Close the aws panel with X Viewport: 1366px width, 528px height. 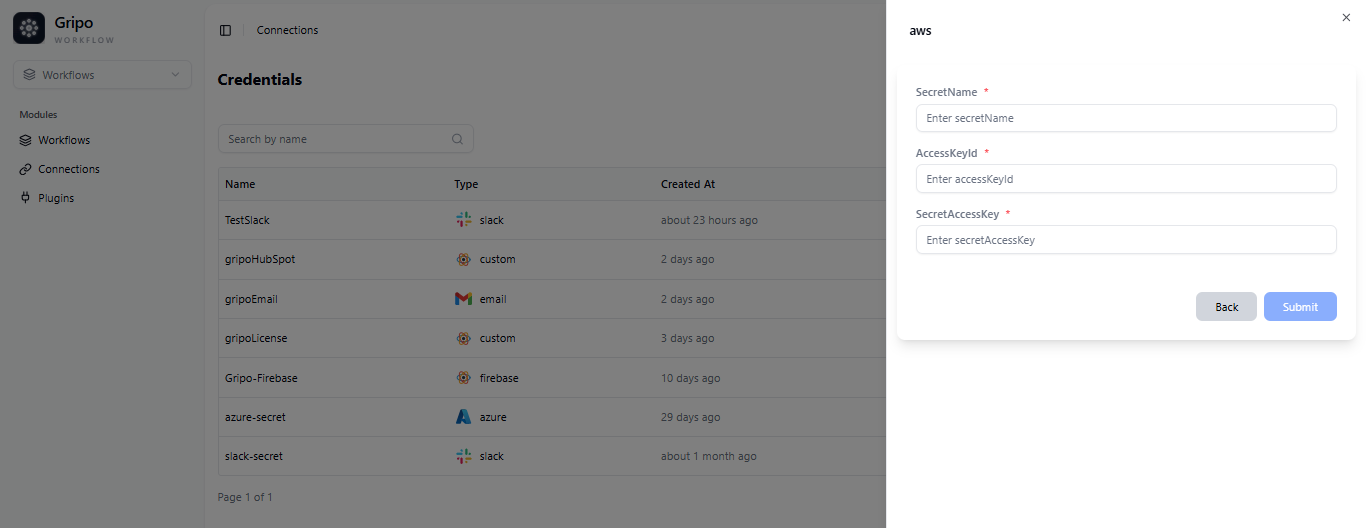coord(1345,17)
